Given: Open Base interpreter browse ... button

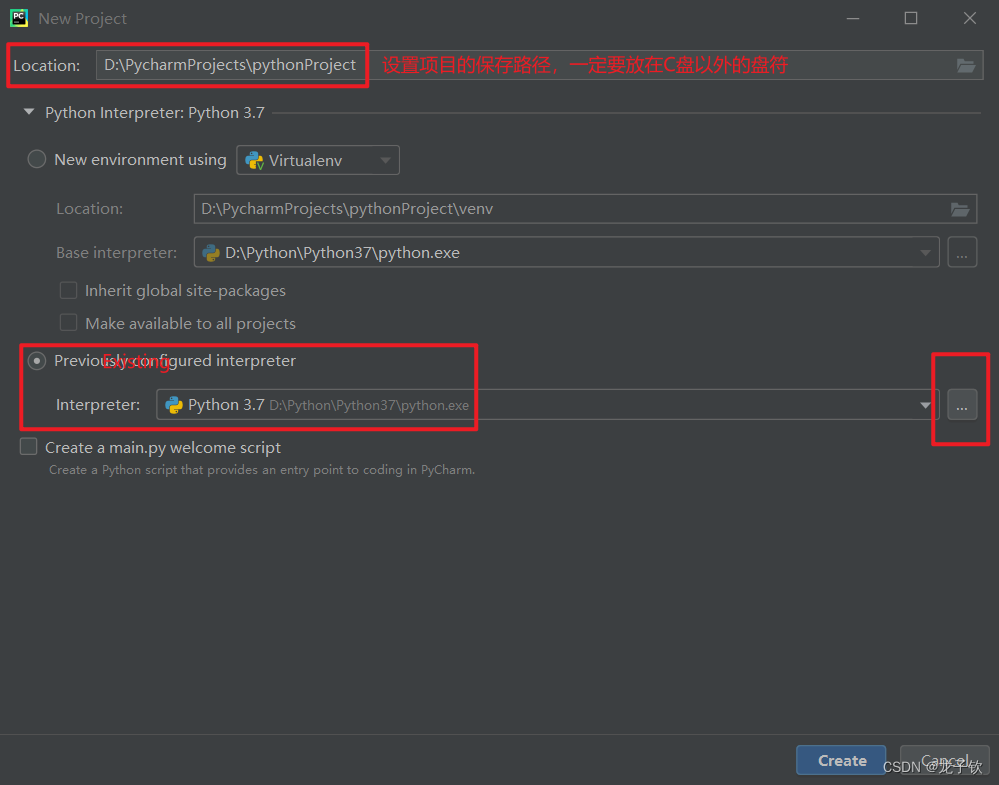Looking at the screenshot, I should point(961,252).
